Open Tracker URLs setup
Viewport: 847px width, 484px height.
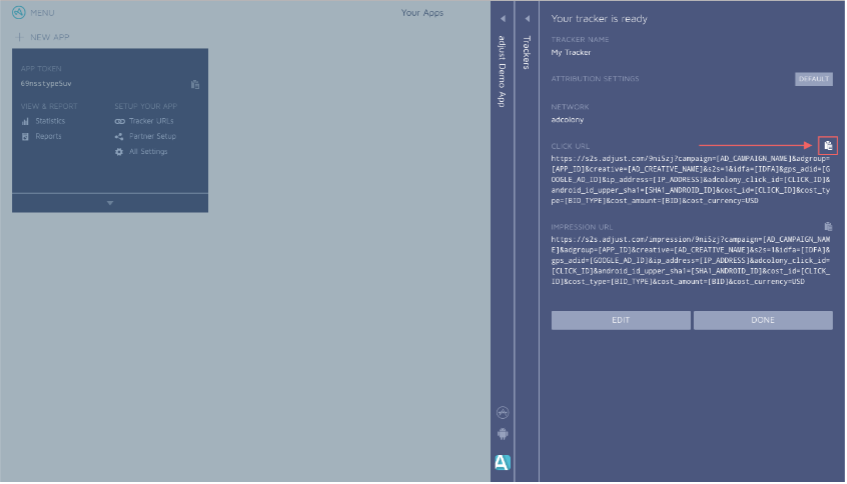click(x=150, y=121)
